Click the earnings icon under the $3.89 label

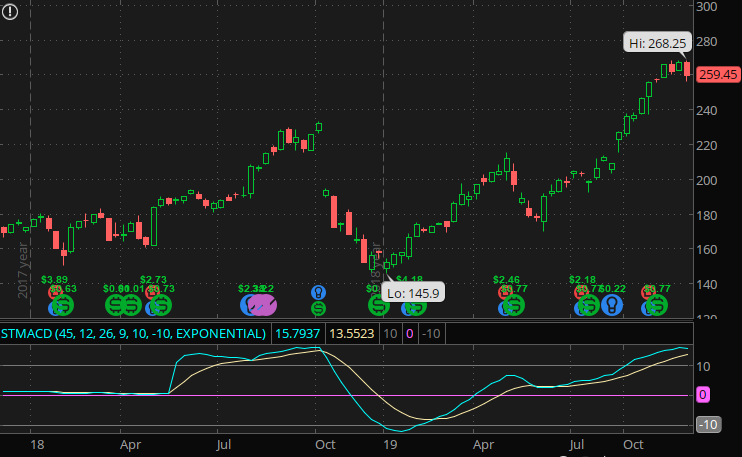tap(55, 293)
